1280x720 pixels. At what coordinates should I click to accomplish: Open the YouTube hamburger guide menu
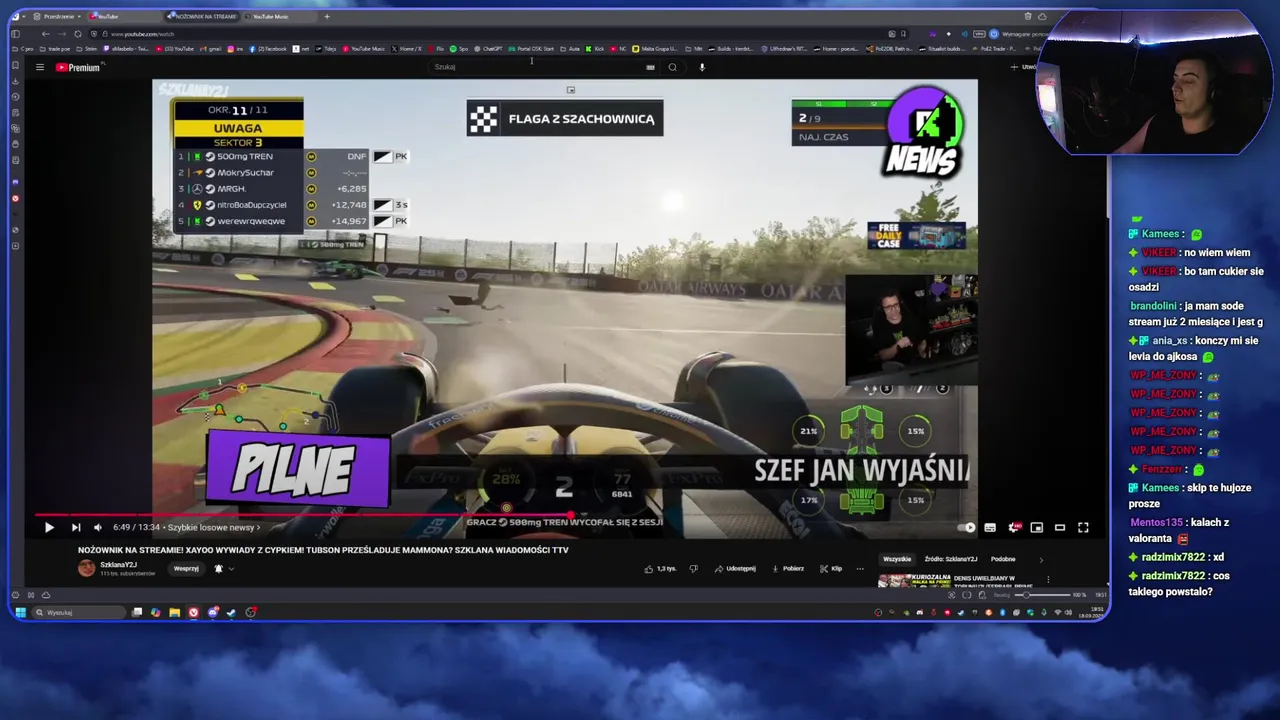(39, 67)
